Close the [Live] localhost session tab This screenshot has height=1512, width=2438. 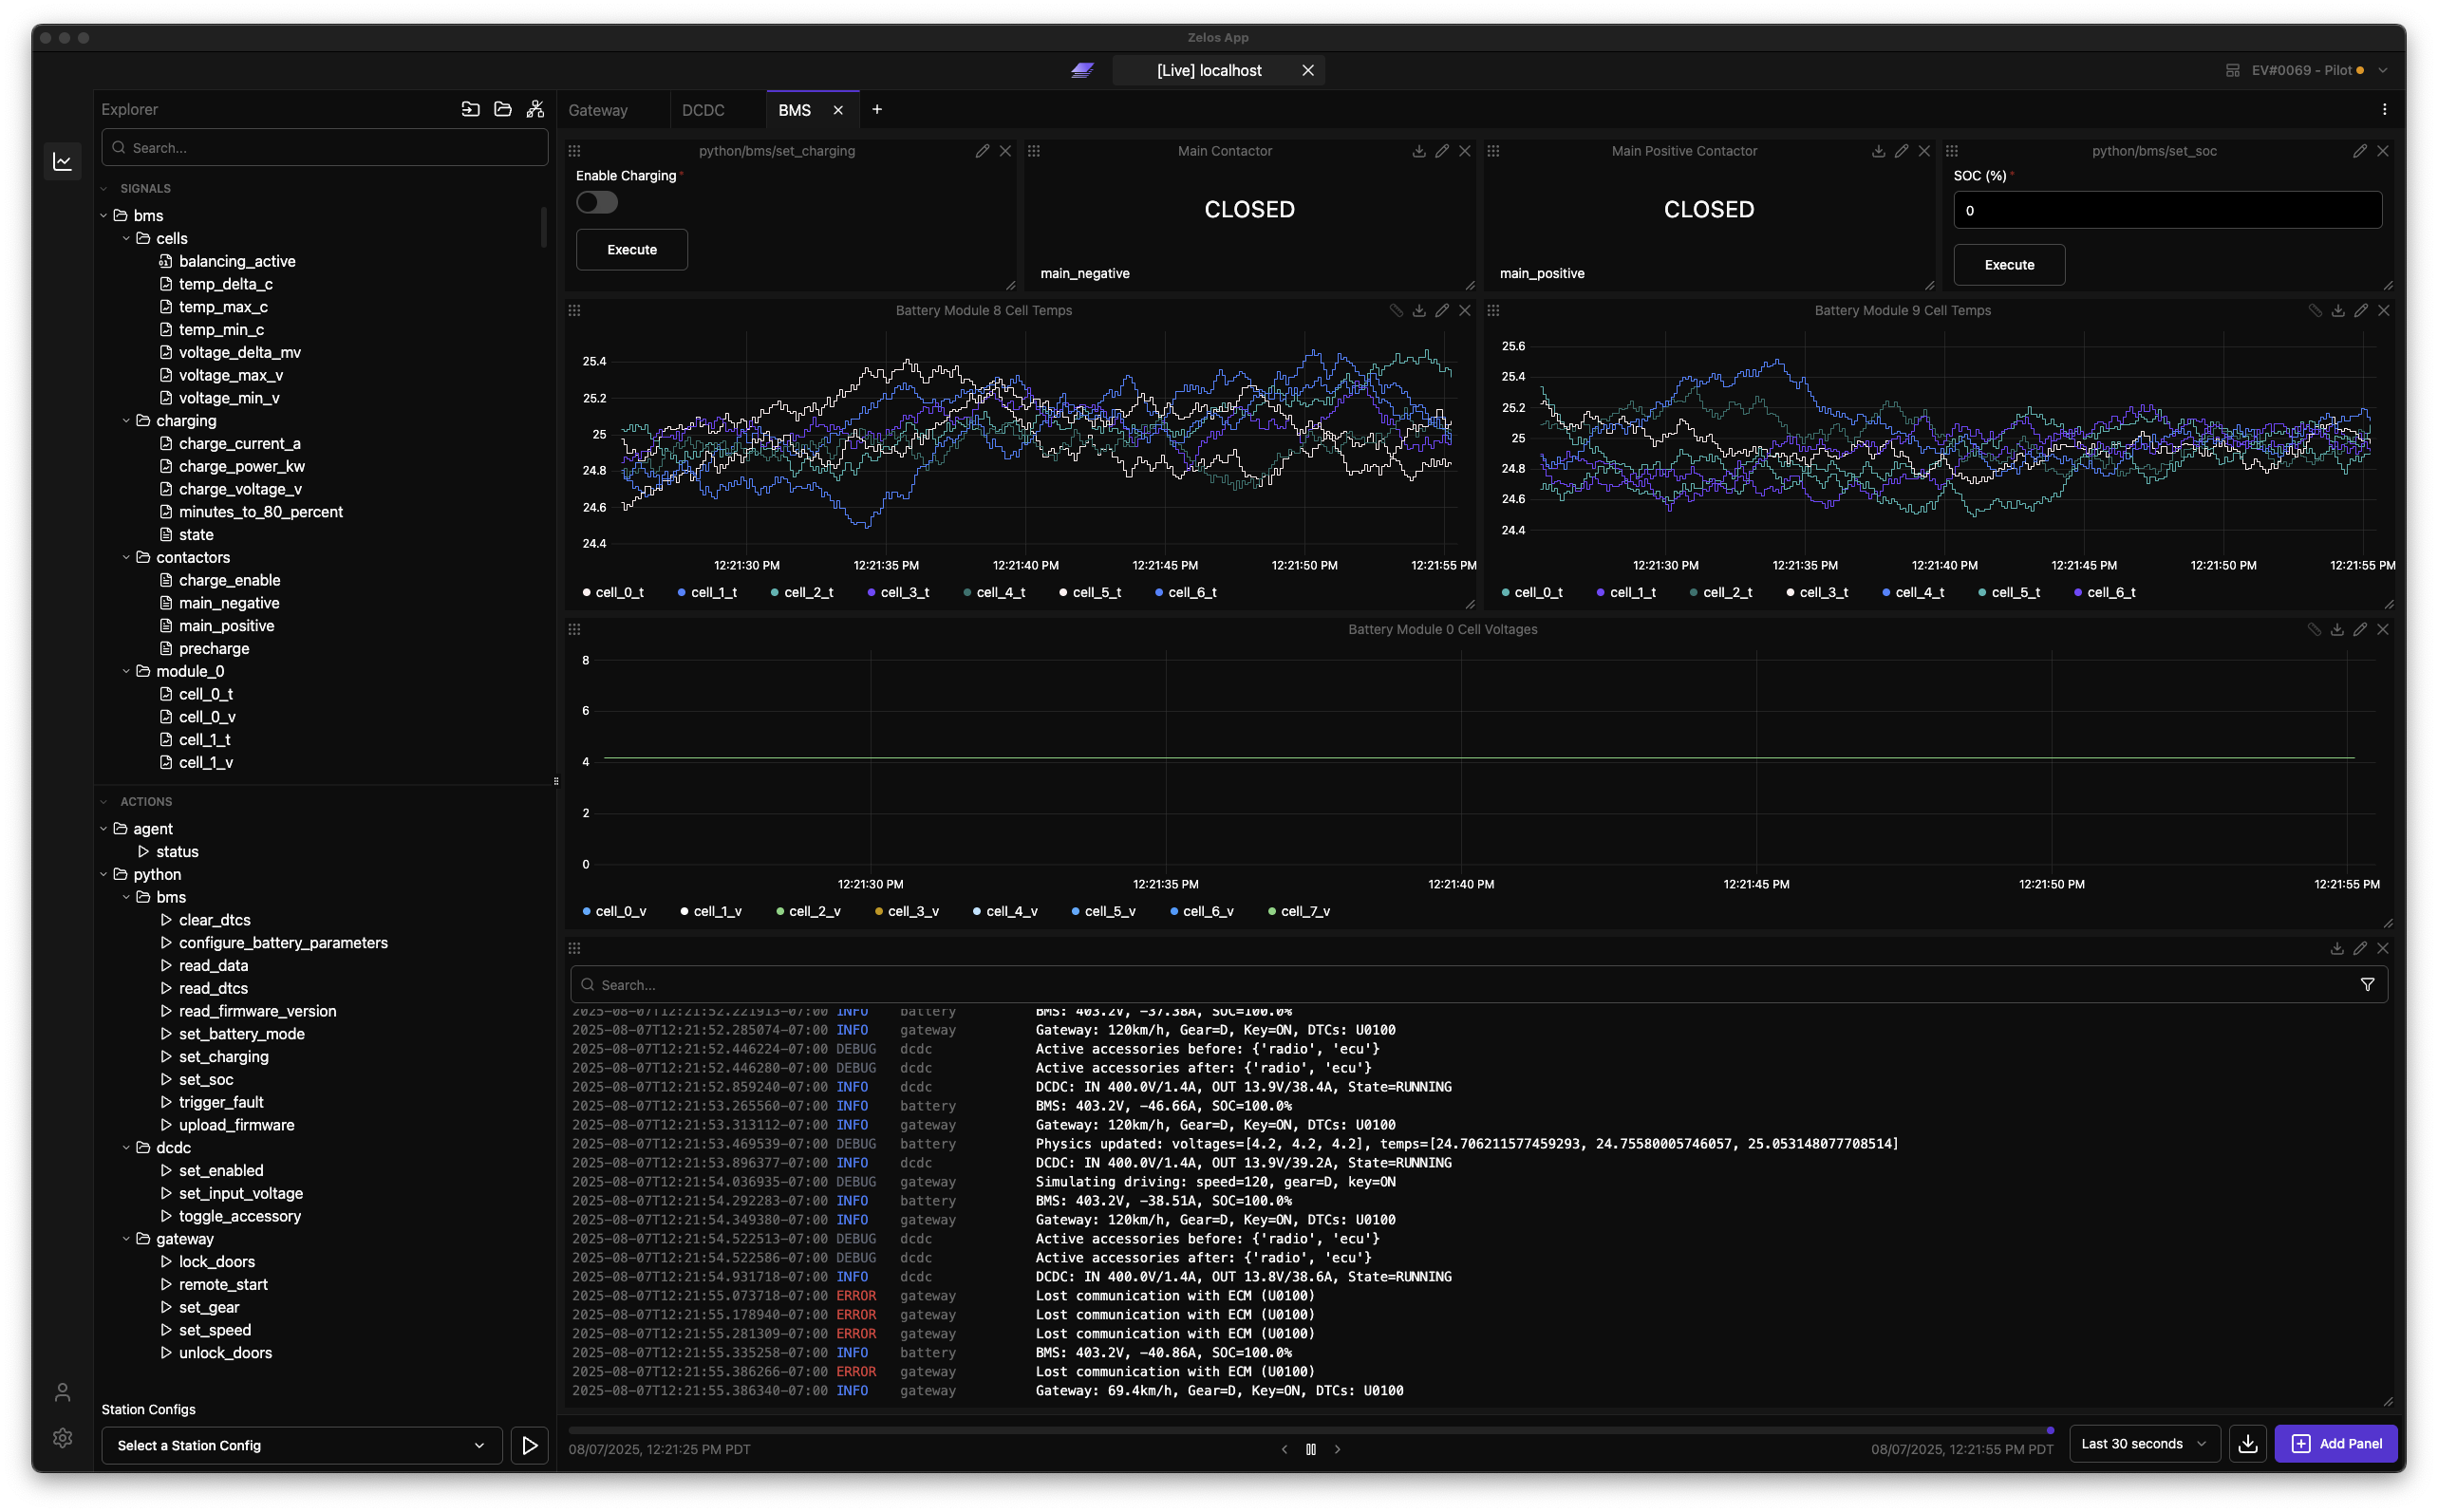pyautogui.click(x=1307, y=70)
